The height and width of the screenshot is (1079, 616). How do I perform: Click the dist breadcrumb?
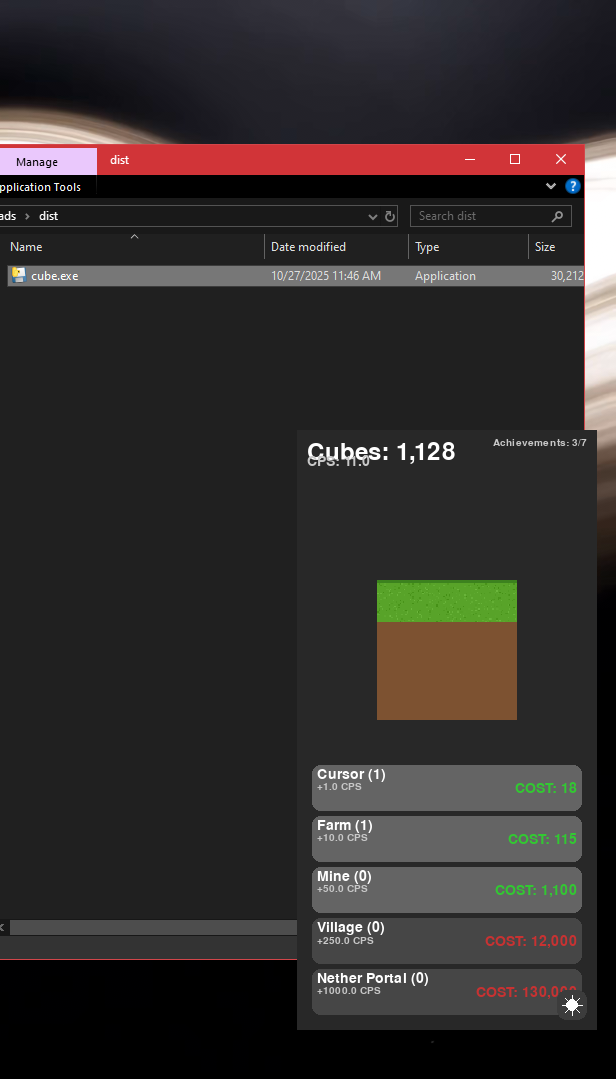point(48,216)
